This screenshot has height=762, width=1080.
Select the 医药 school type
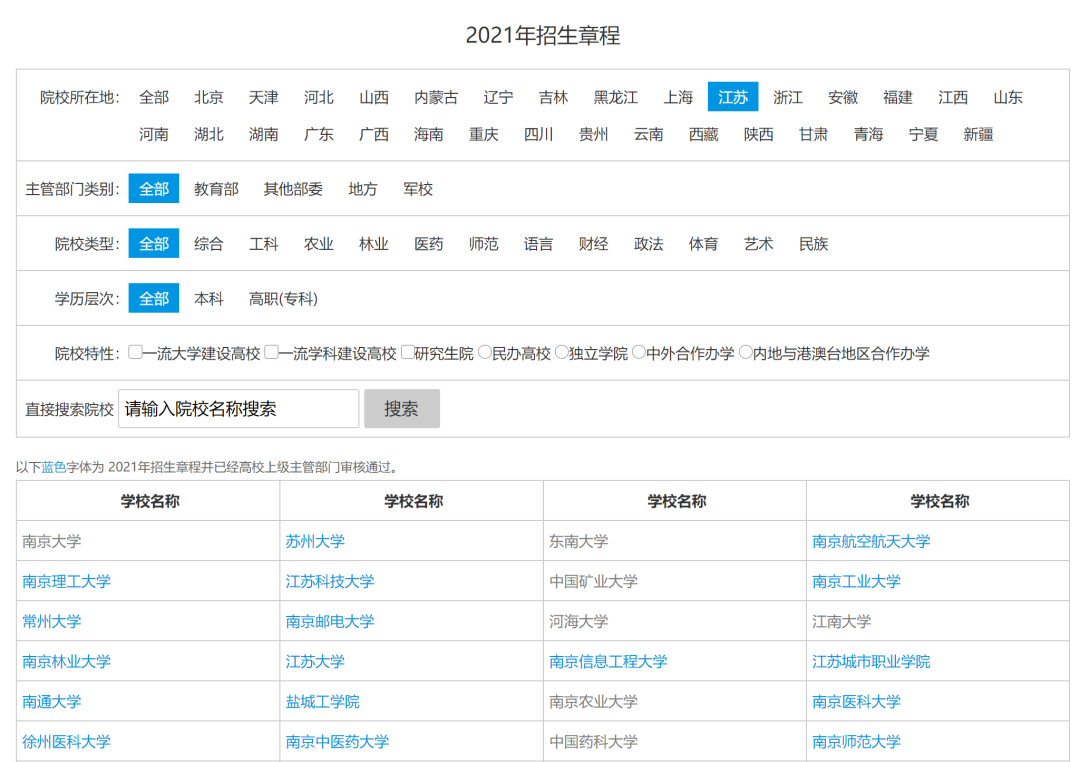click(x=428, y=243)
